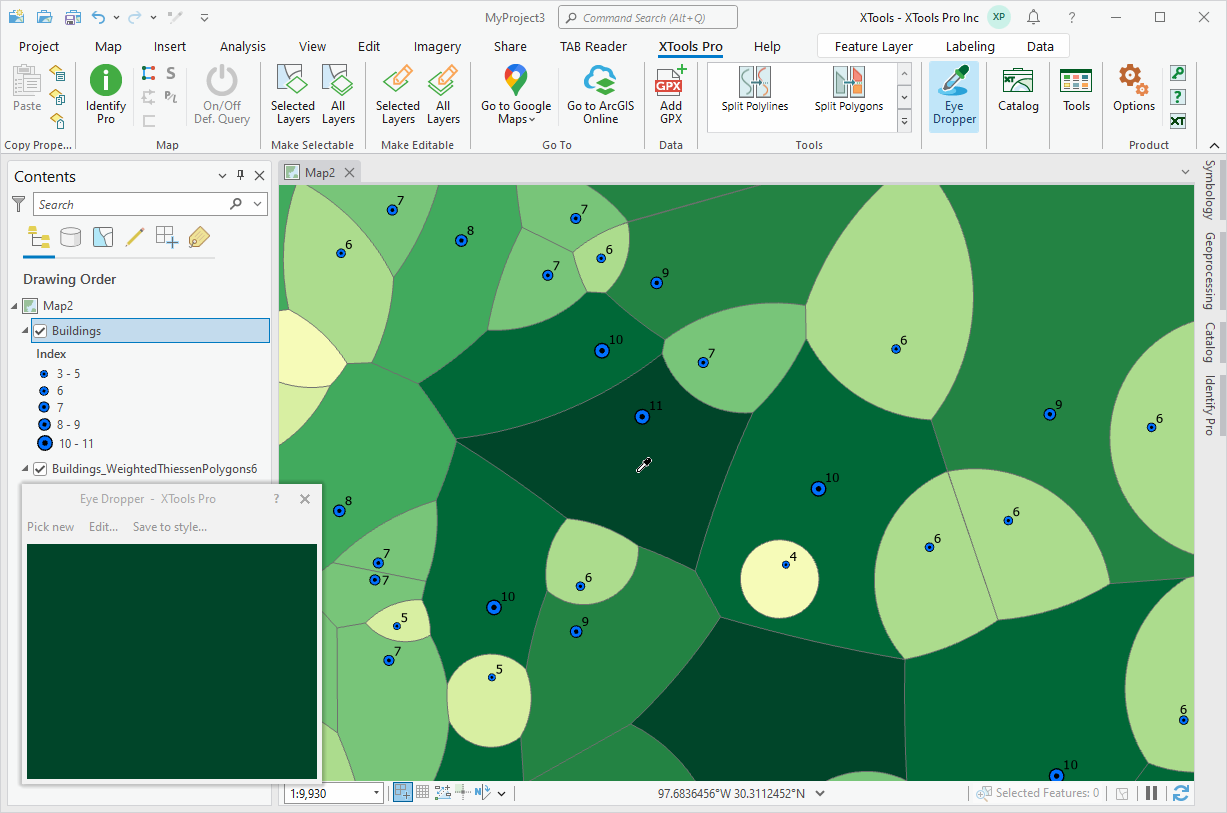Click the Eye Dropper tool
The height and width of the screenshot is (813, 1227).
click(x=953, y=95)
